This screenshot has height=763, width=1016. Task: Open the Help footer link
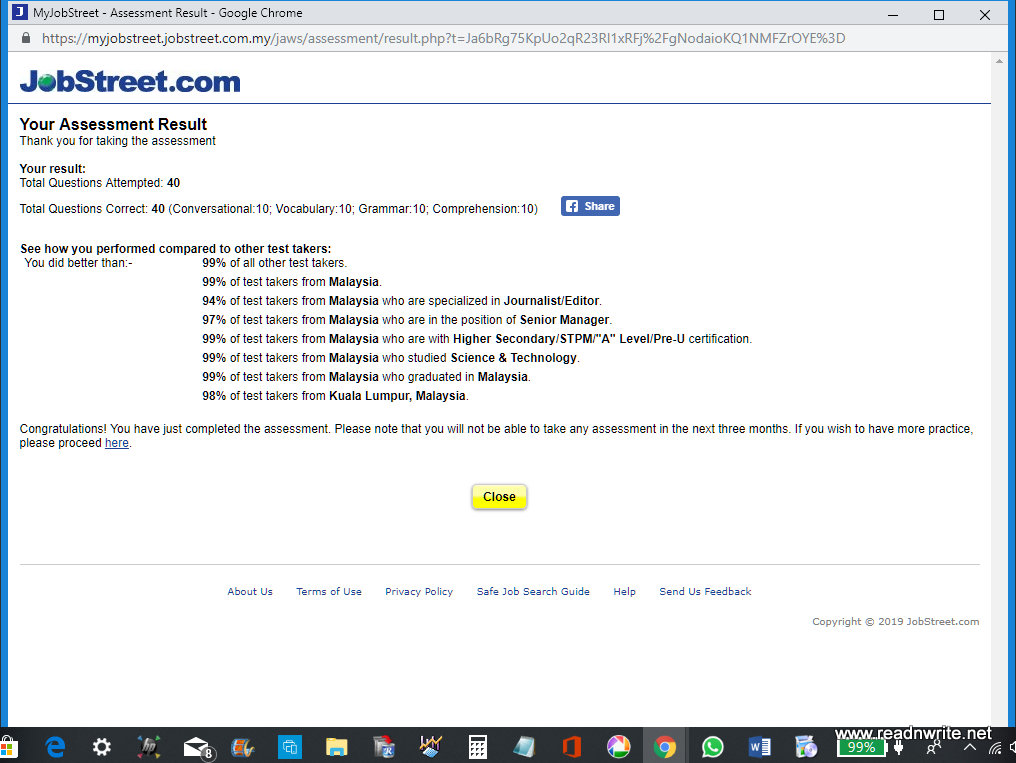(x=624, y=591)
